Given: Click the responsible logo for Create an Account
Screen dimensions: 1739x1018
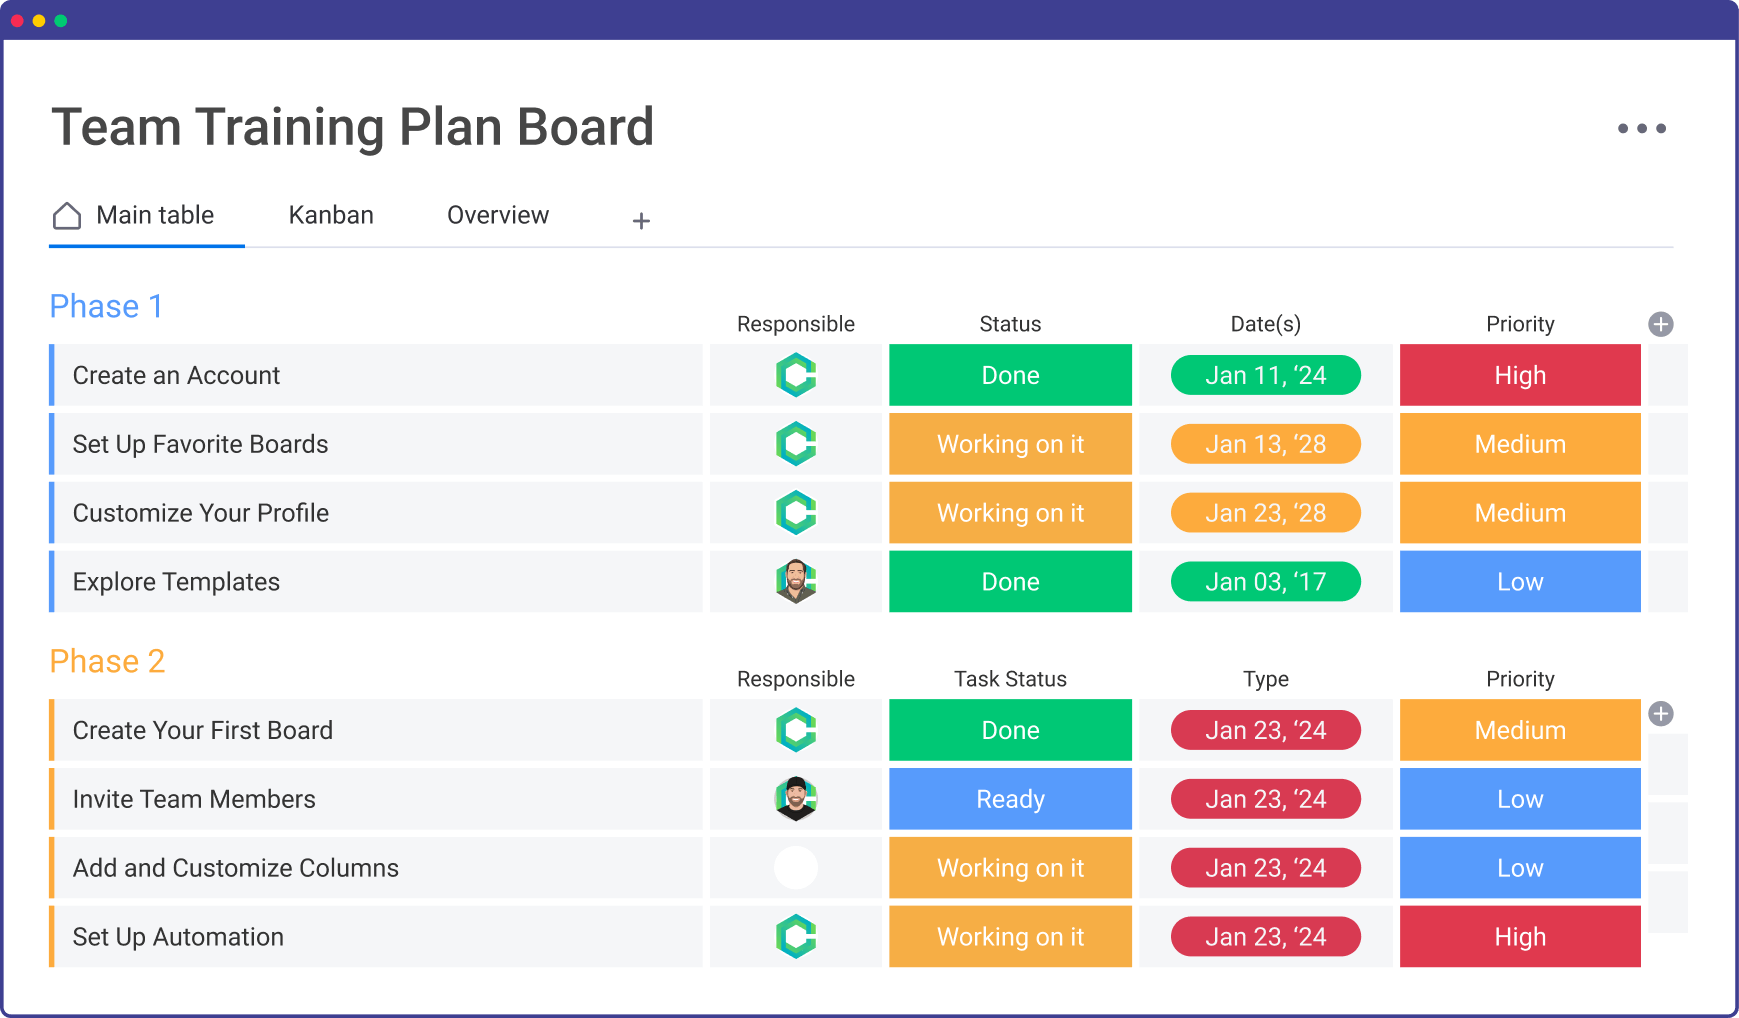Looking at the screenshot, I should pos(796,375).
